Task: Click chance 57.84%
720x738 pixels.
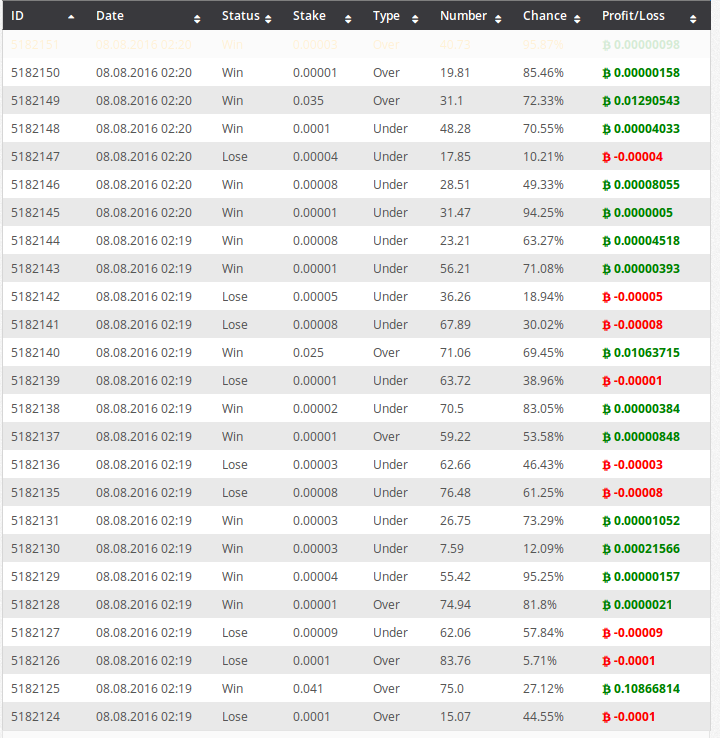Action: coord(543,633)
